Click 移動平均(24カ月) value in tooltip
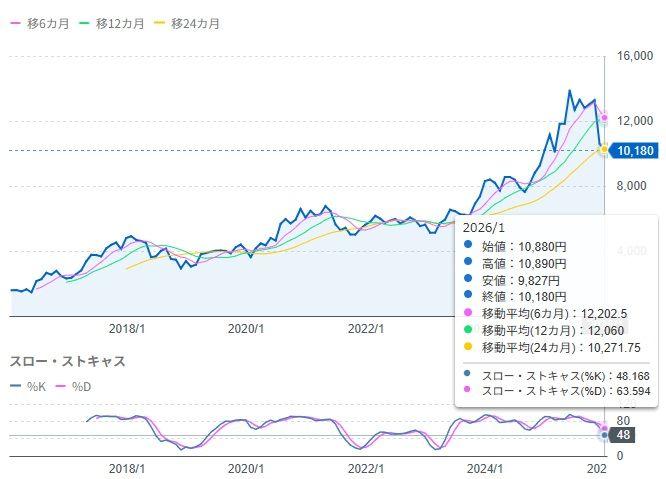The width and height of the screenshot is (666, 479). [x=550, y=348]
